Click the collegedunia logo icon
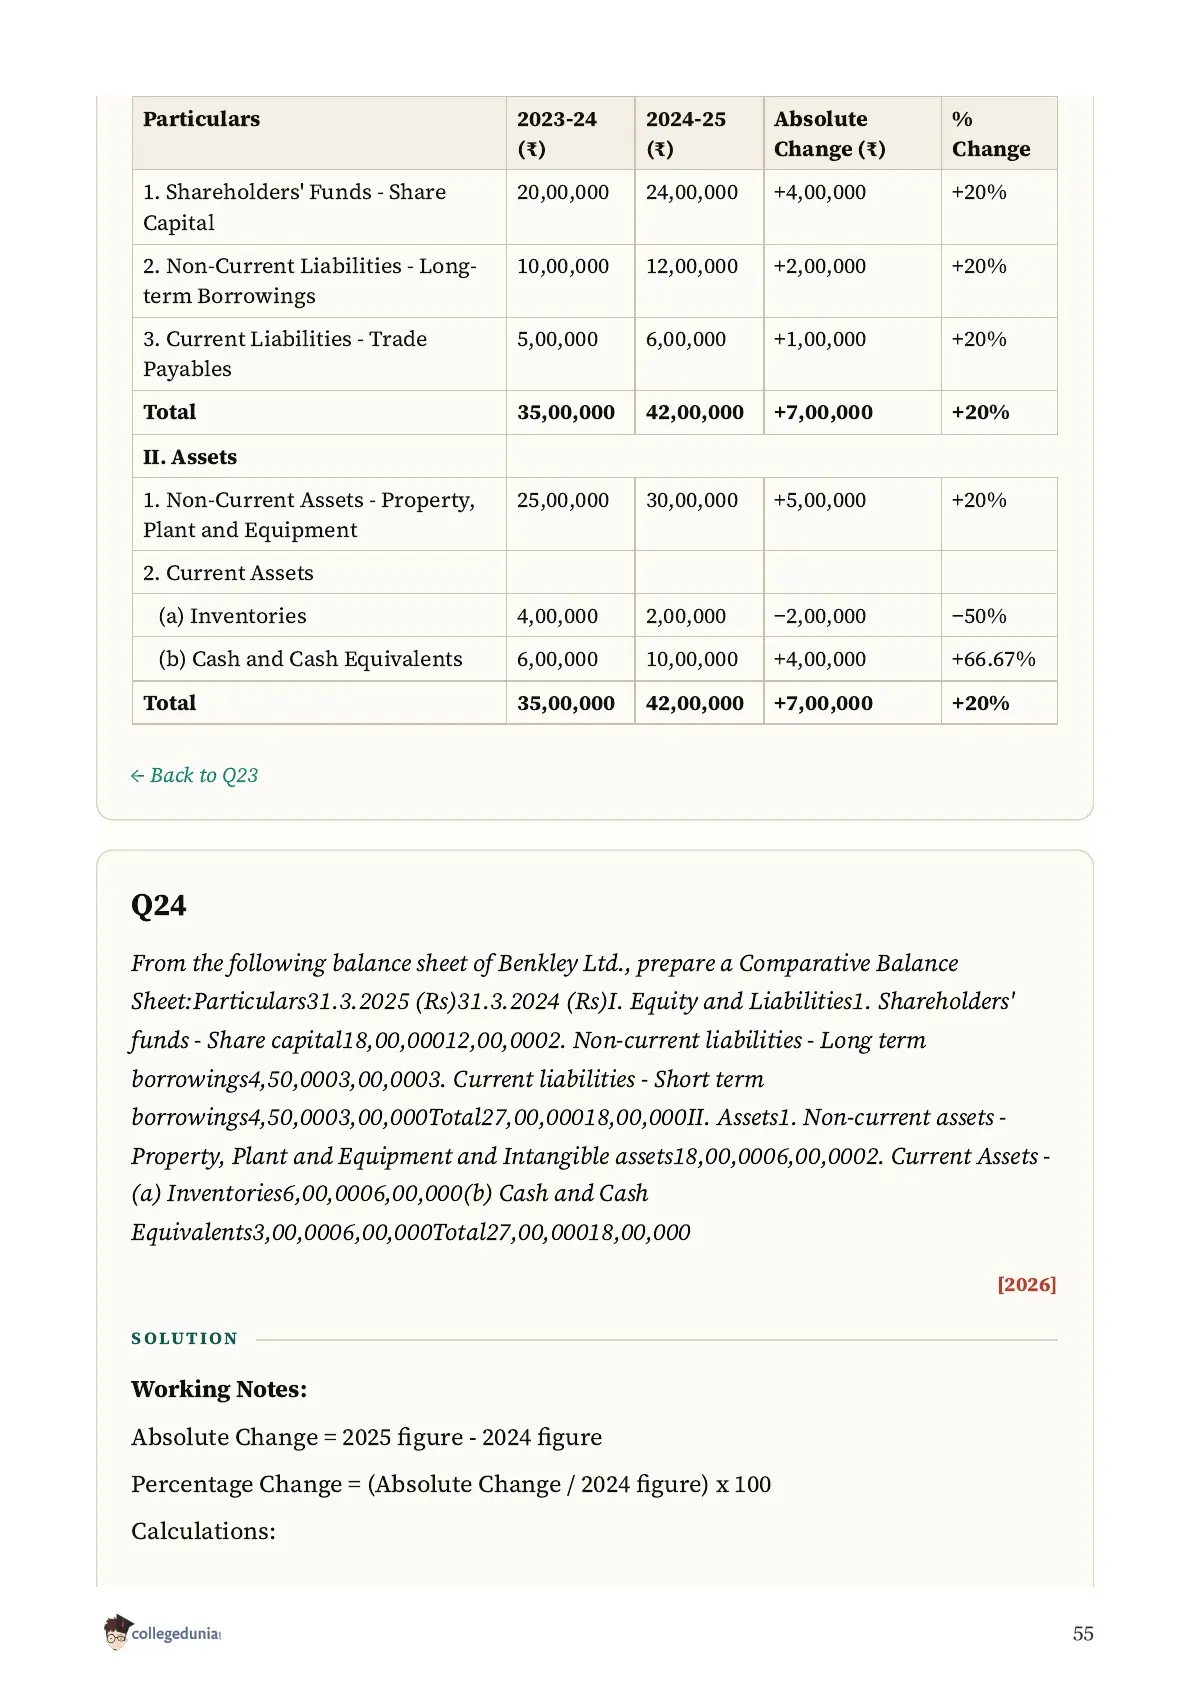The height and width of the screenshot is (1684, 1190). pyautogui.click(x=117, y=1632)
